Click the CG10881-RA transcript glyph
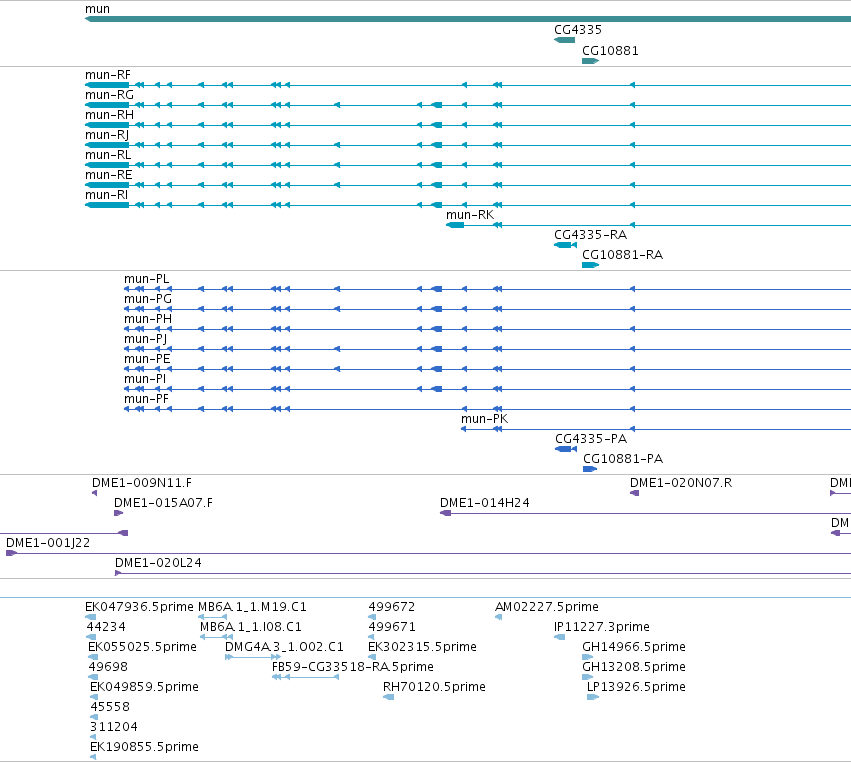Viewport: 851px width, 762px height. click(590, 265)
